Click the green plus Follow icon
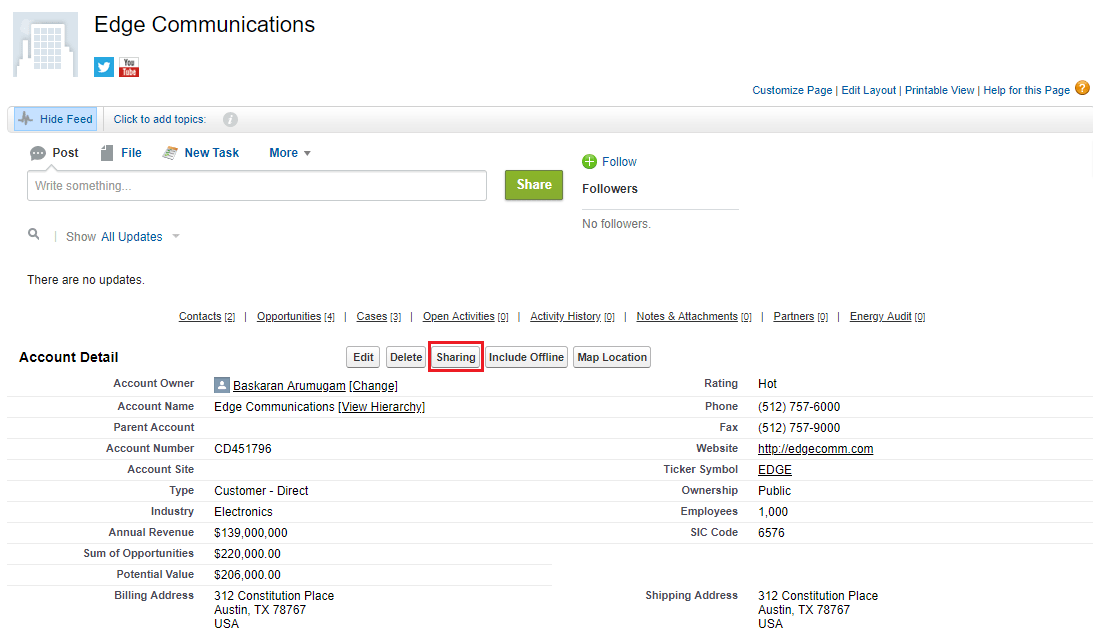 pyautogui.click(x=591, y=161)
